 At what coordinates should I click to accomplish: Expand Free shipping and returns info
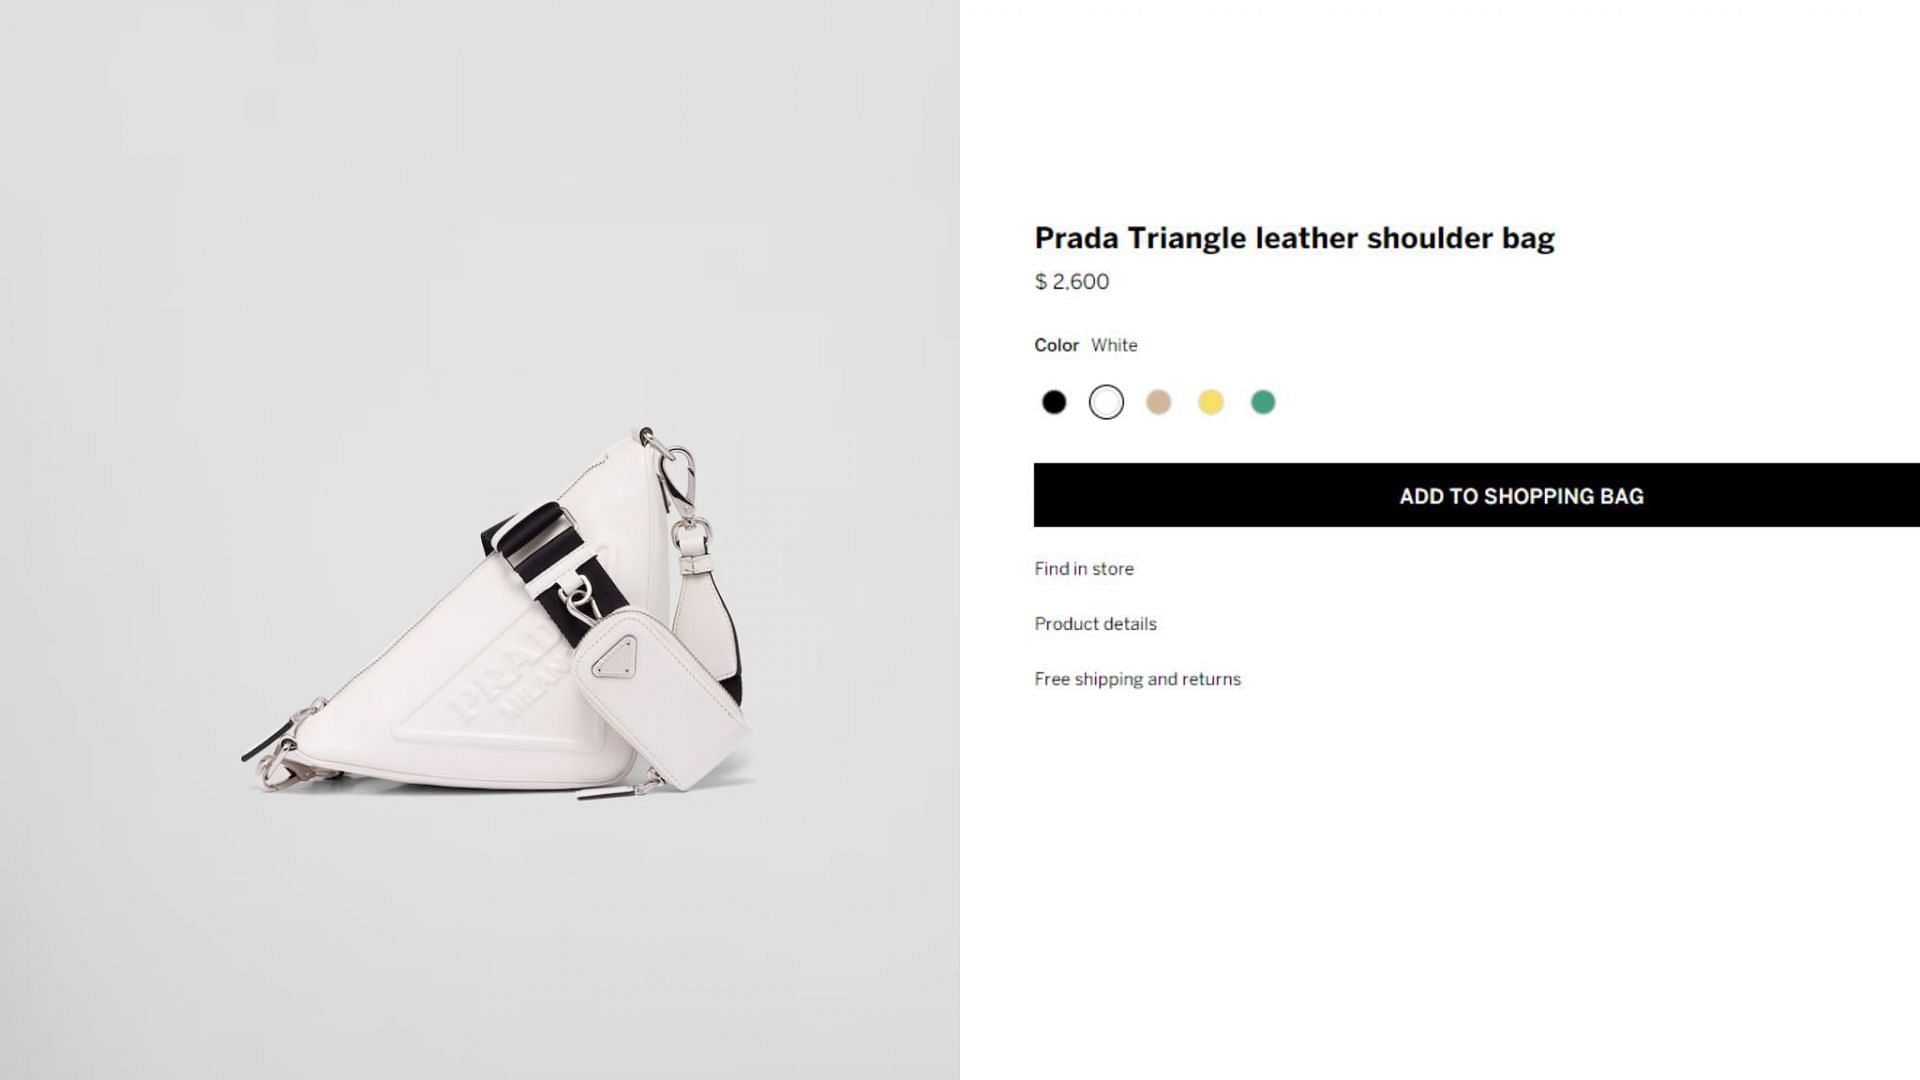click(x=1137, y=679)
